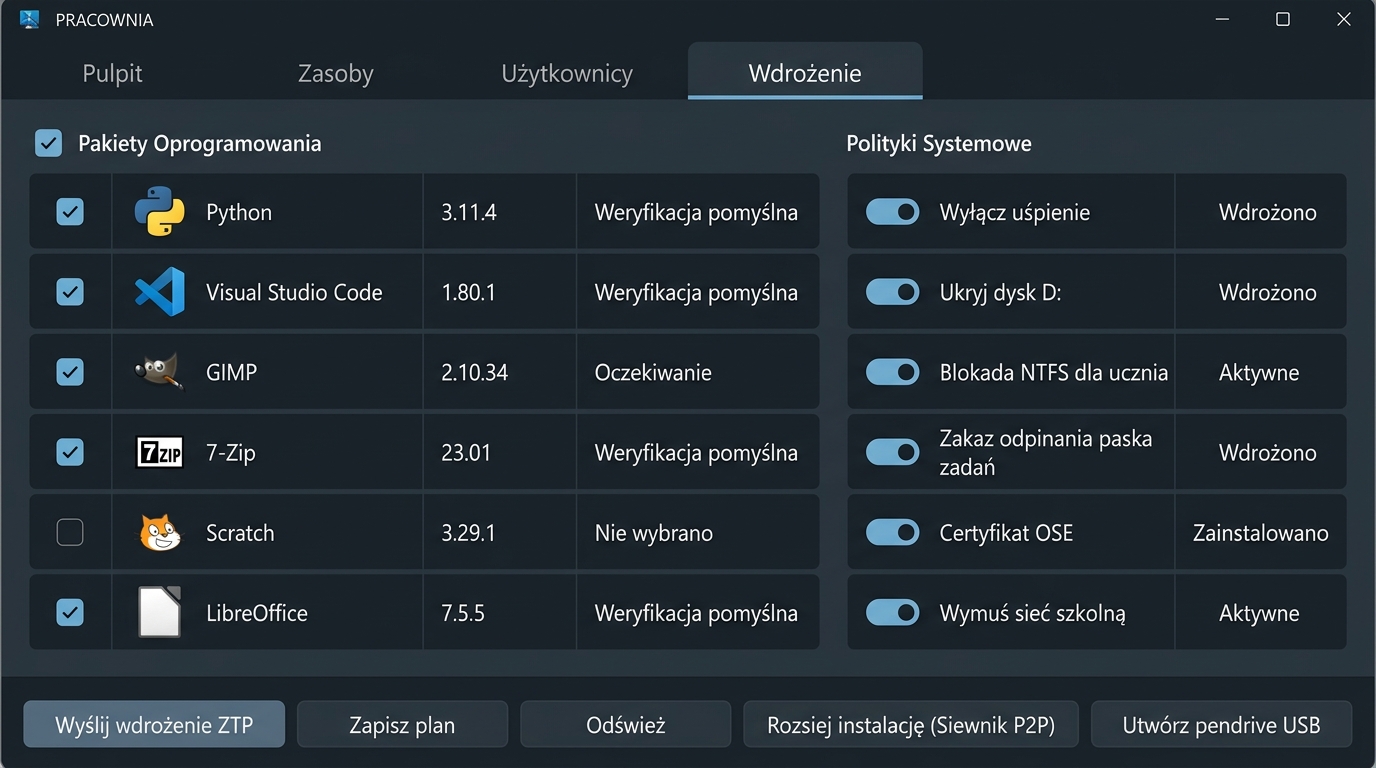Deselect the GIMP package checkbox
This screenshot has height=768, width=1376.
pyautogui.click(x=70, y=372)
